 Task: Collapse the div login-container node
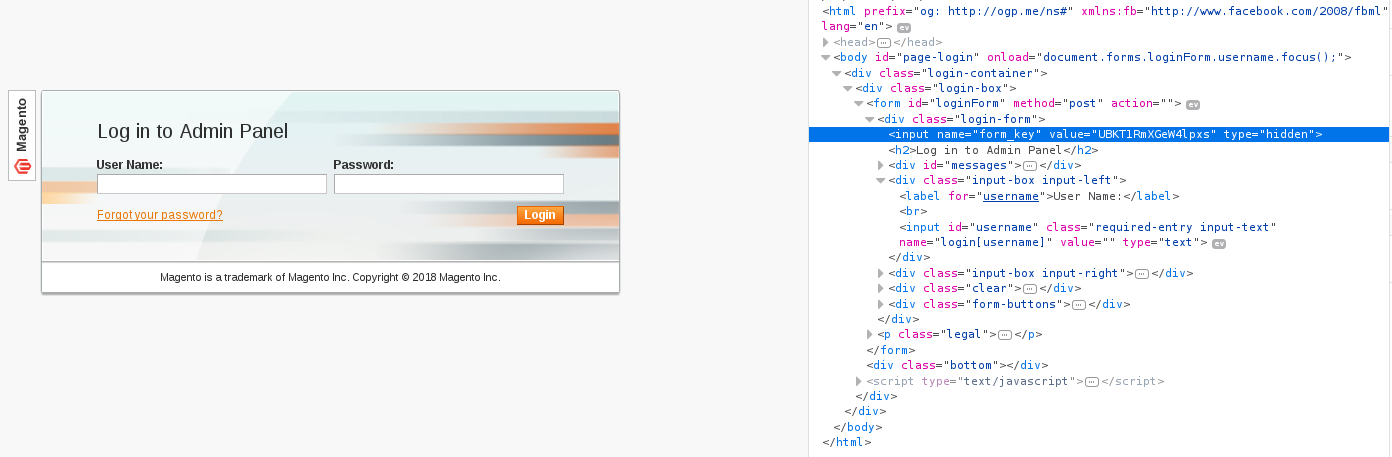(x=836, y=73)
